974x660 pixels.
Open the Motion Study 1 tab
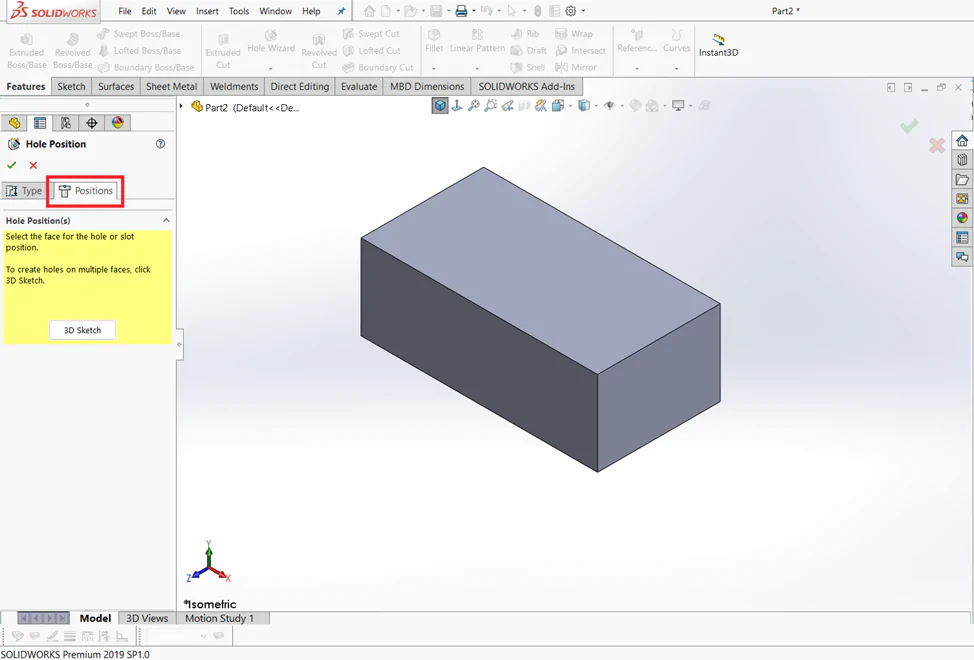(219, 618)
